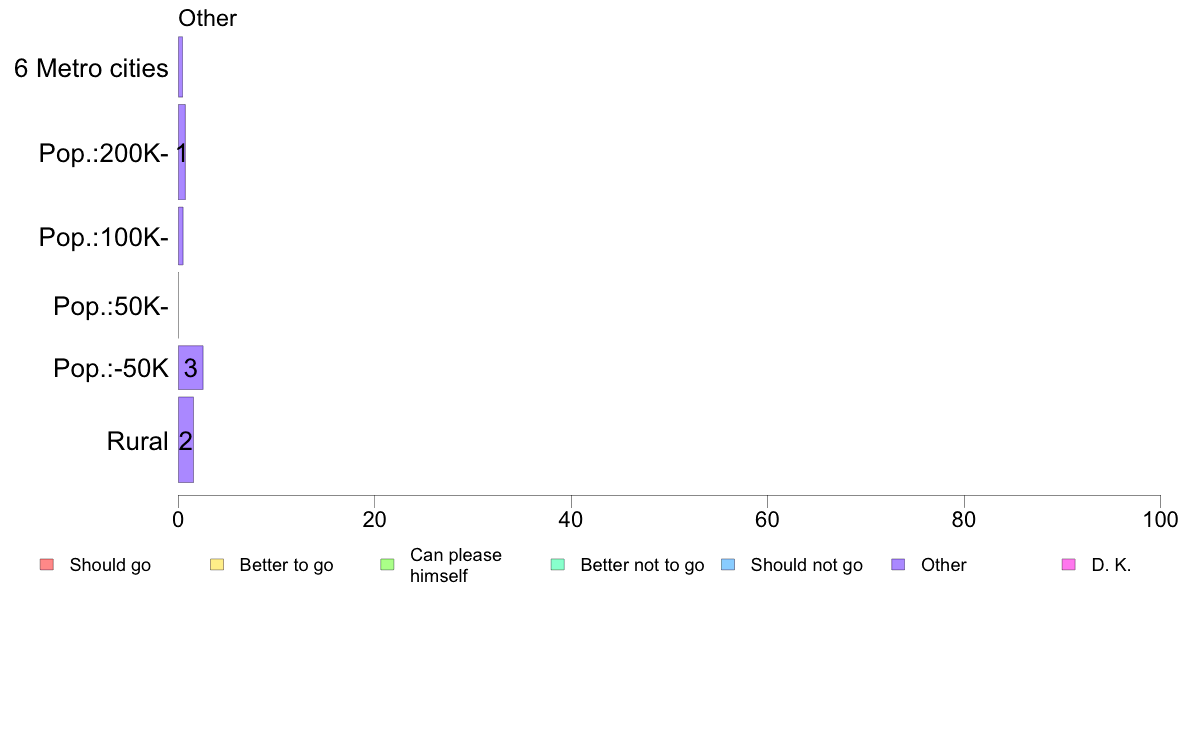Click the 6 Metro cities label
Image resolution: width=1188 pixels, height=736 pixels.
click(91, 68)
